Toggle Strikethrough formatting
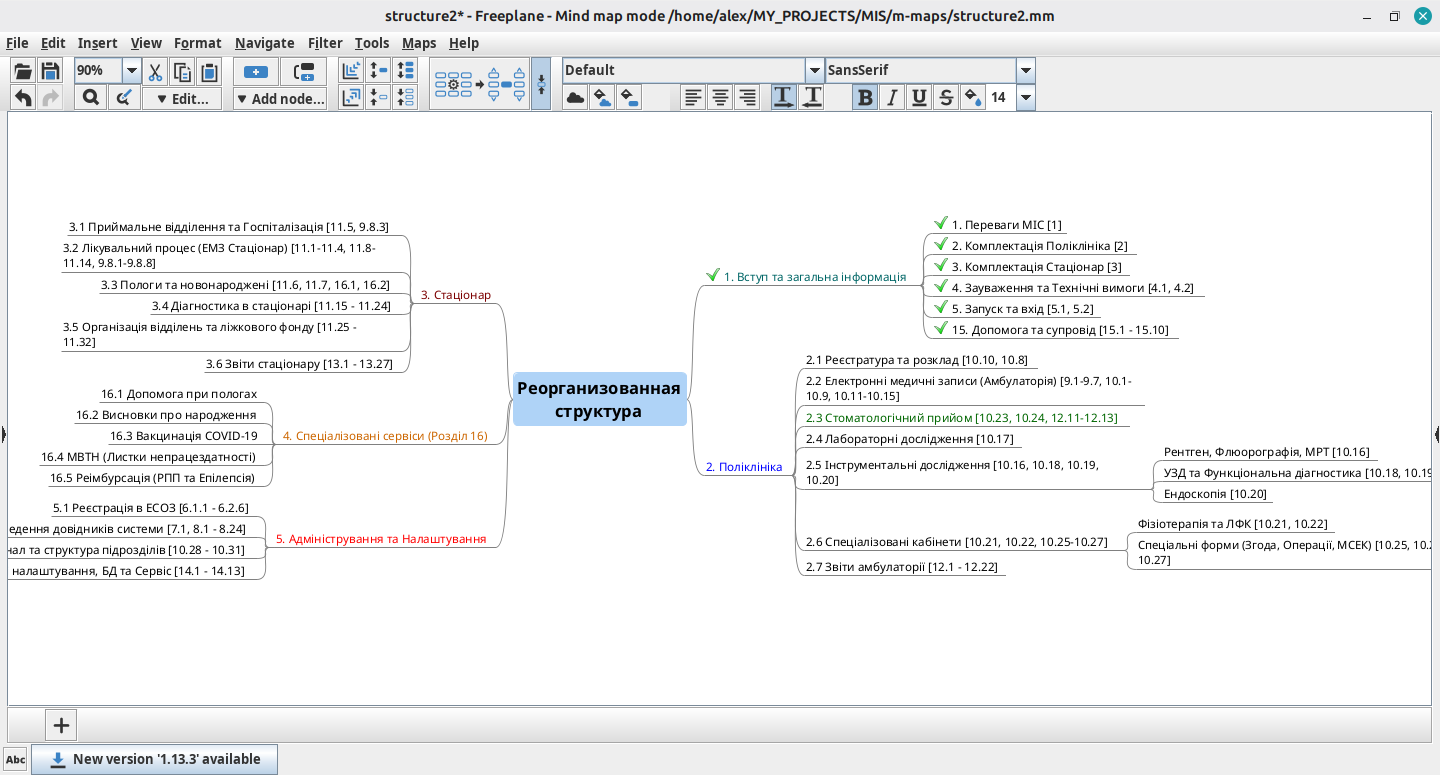 coord(946,97)
